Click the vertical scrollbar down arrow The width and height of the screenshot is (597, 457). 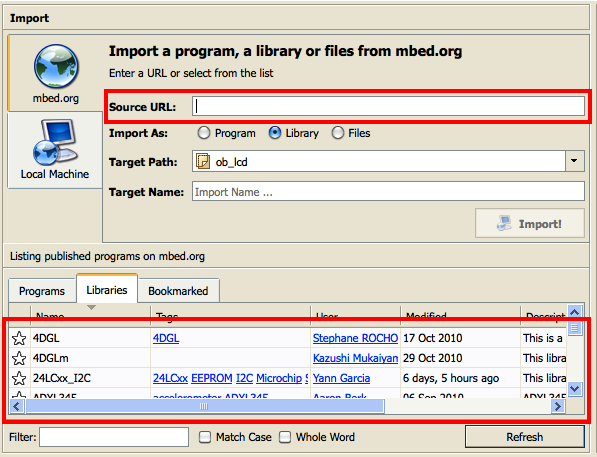point(575,389)
